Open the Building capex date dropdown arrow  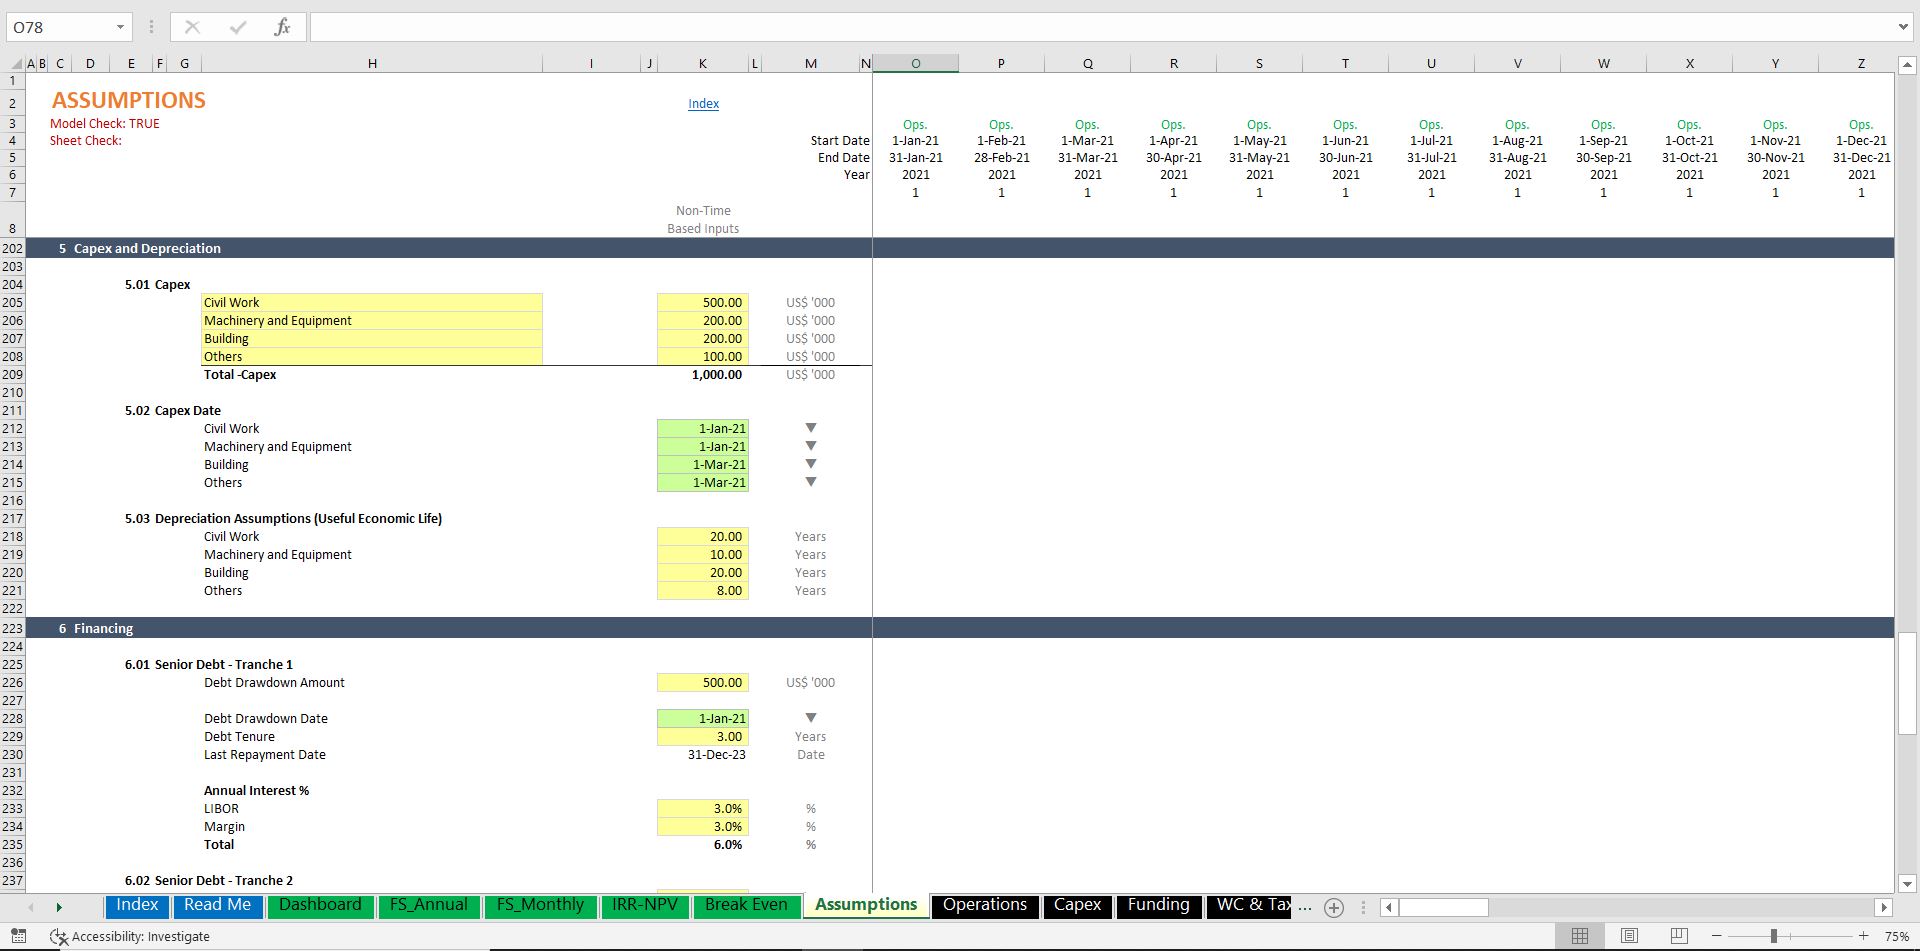pos(811,464)
